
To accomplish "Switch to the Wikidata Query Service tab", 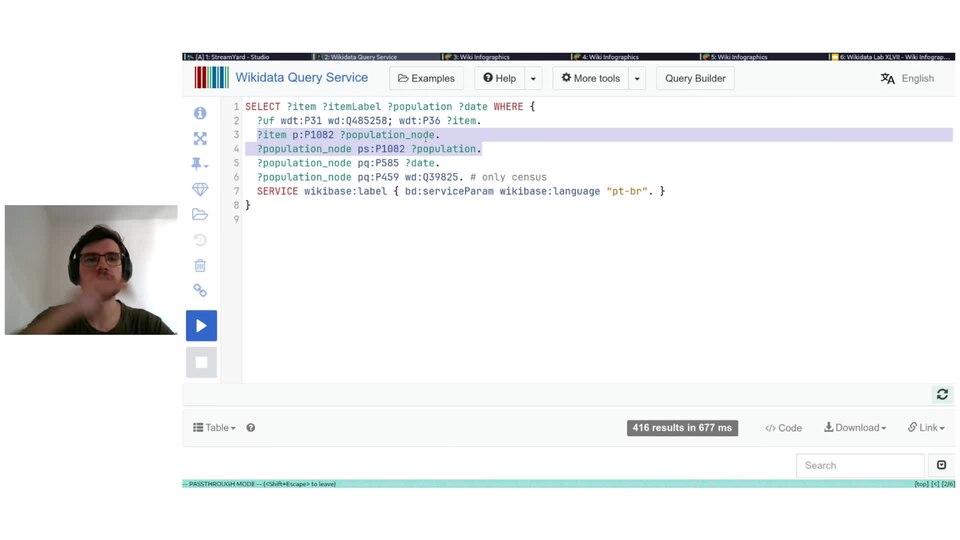I will [377, 57].
